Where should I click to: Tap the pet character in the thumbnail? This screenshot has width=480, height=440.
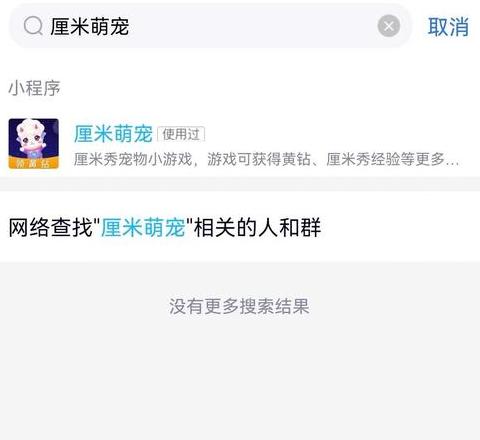(32, 138)
